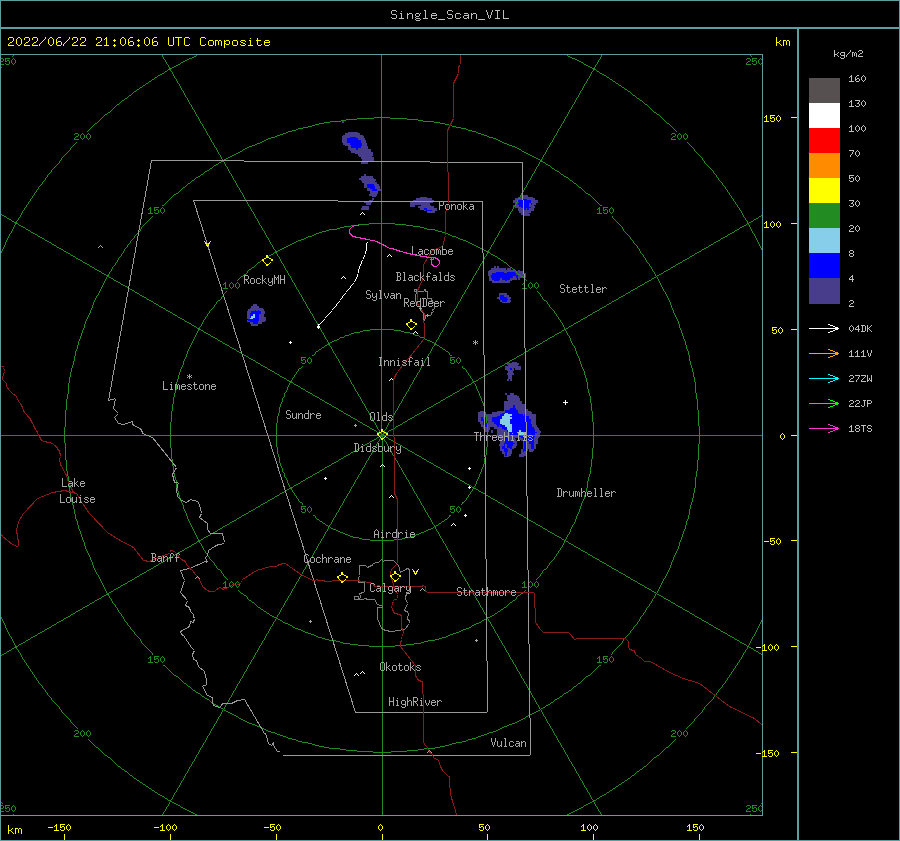Click the Cochrane town label
Image resolution: width=900 pixels, height=841 pixels.
[x=327, y=559]
